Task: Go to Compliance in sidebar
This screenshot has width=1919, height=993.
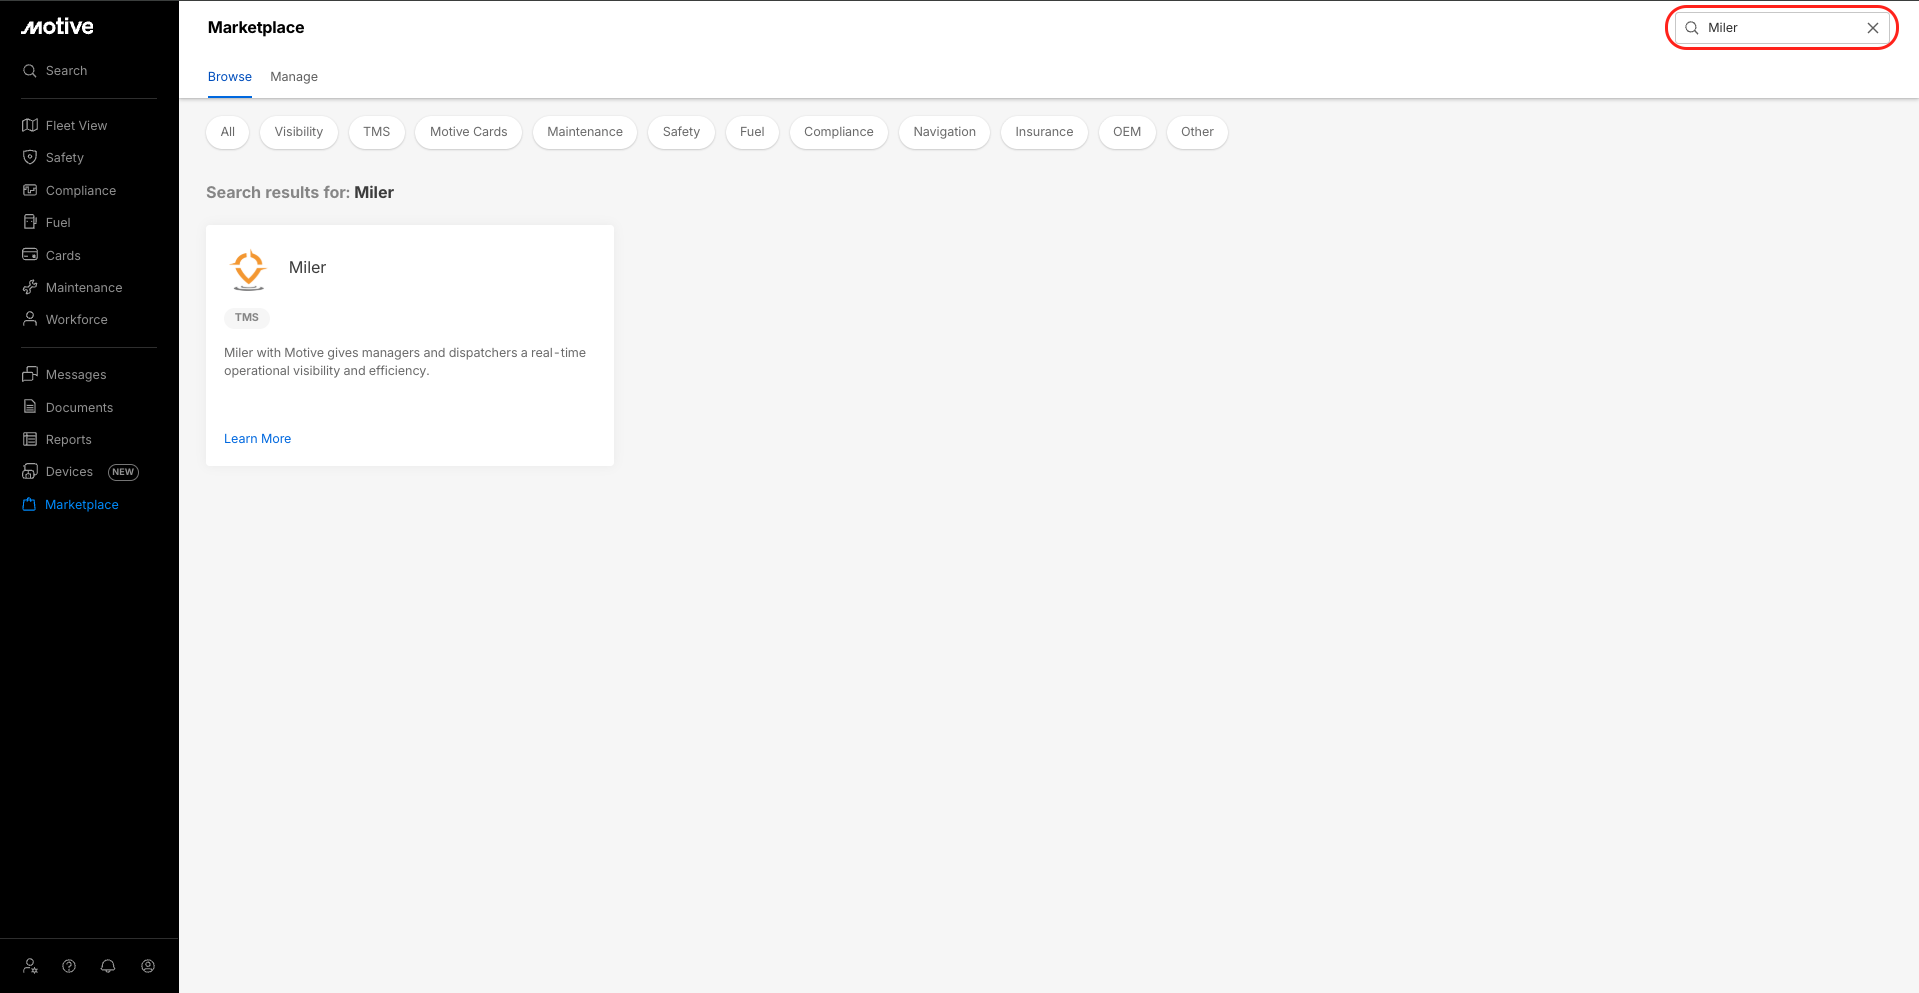Action: point(81,191)
